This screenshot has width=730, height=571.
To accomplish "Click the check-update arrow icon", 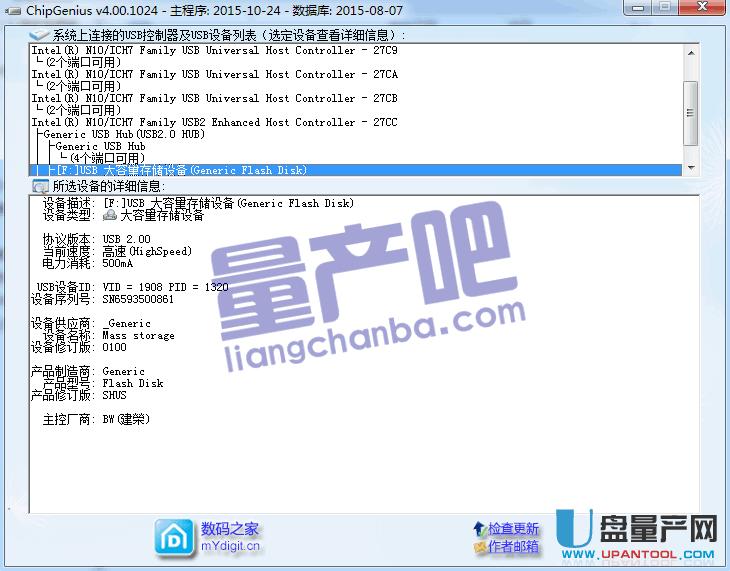I will pyautogui.click(x=480, y=528).
